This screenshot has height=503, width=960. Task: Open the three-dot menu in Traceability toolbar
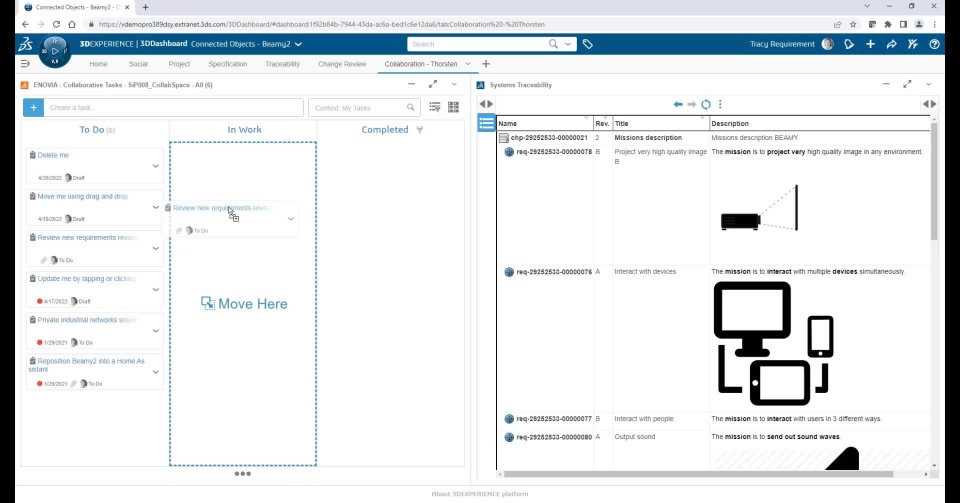[x=720, y=105]
